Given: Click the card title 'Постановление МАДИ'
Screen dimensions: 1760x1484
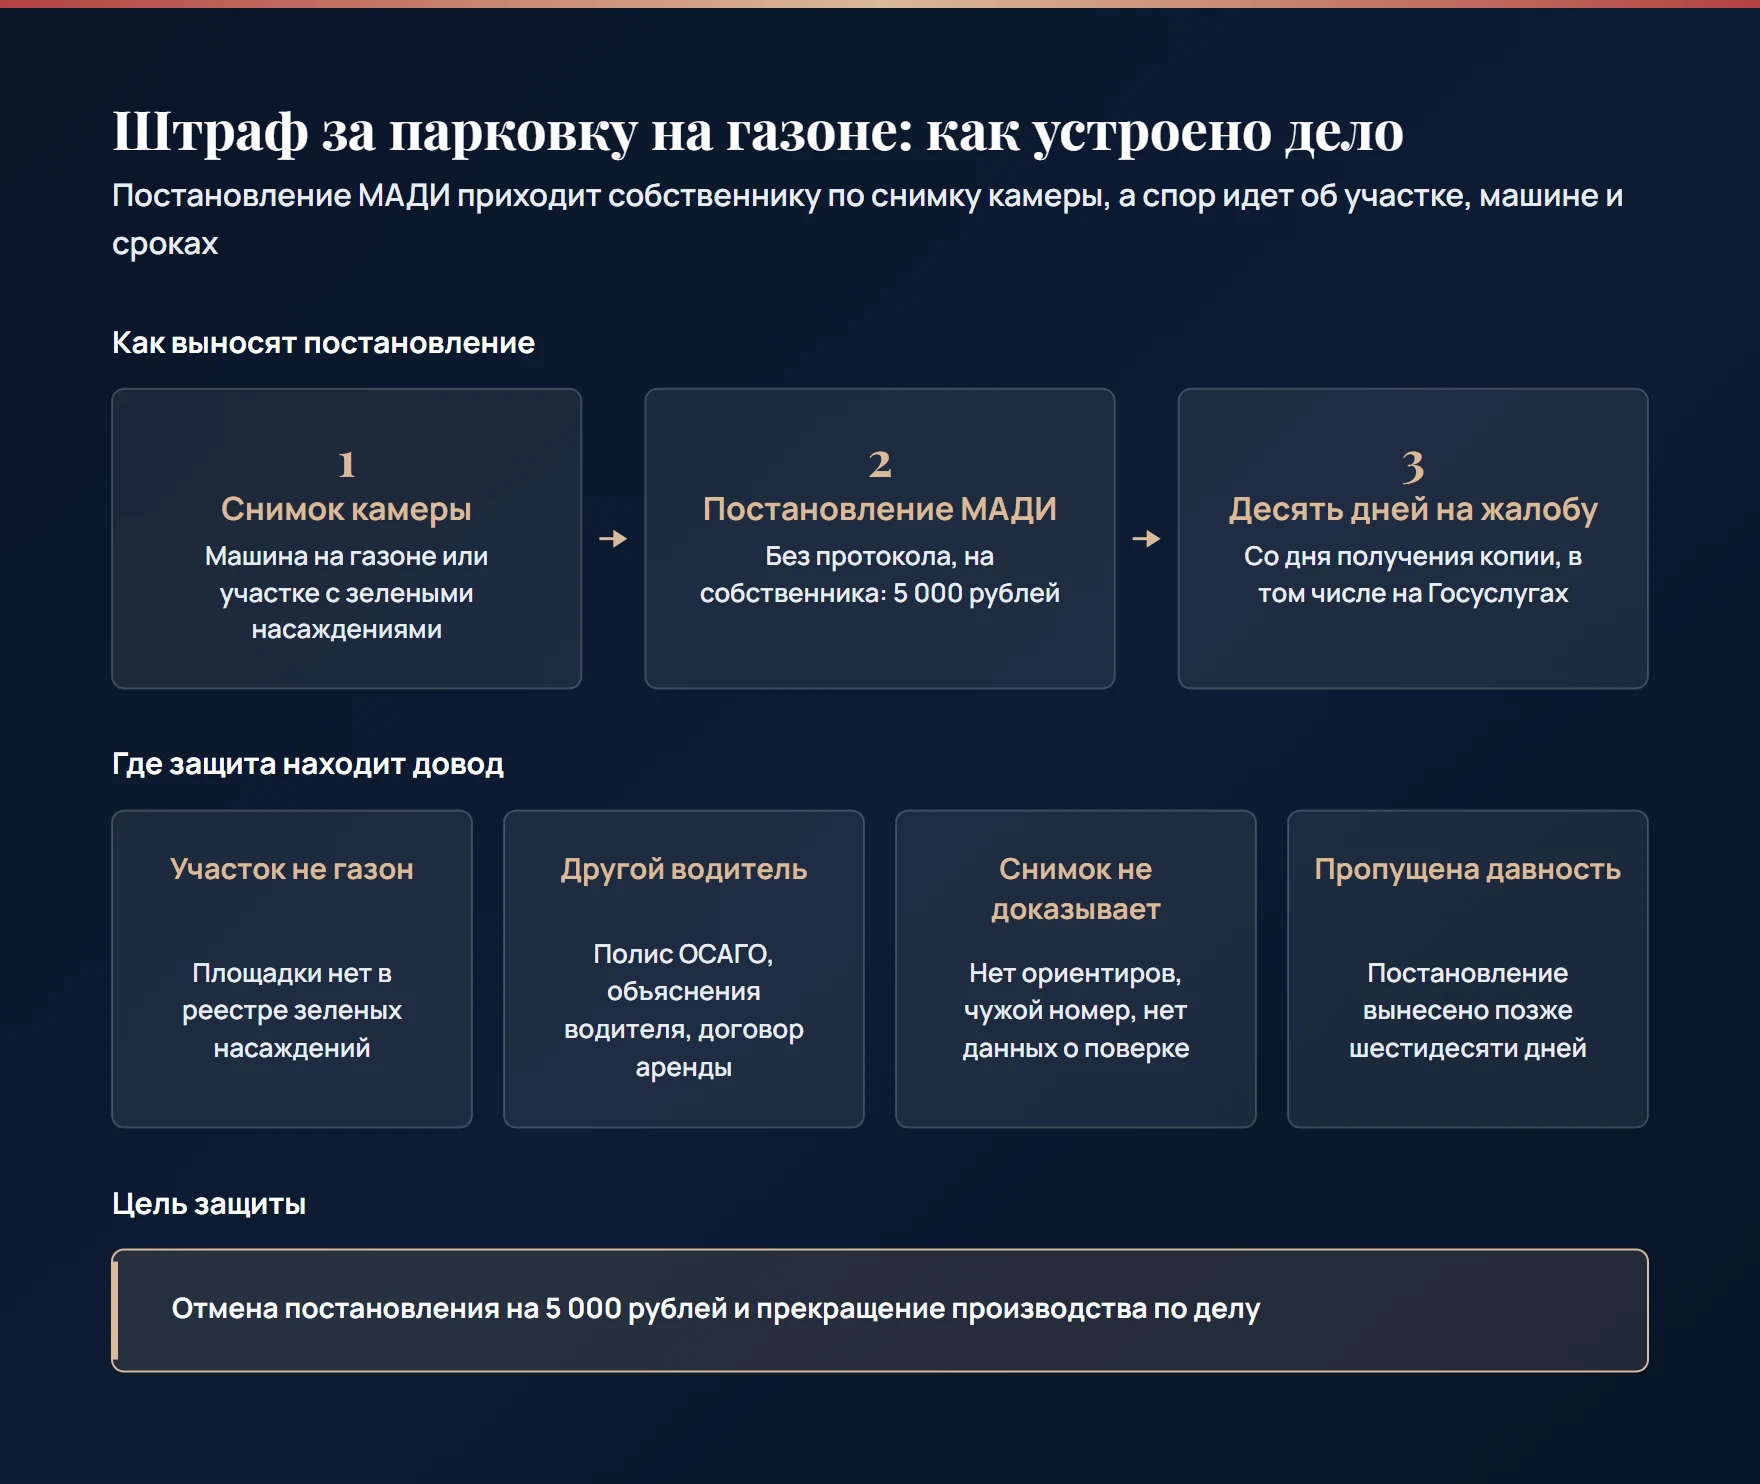Looking at the screenshot, I should (880, 509).
